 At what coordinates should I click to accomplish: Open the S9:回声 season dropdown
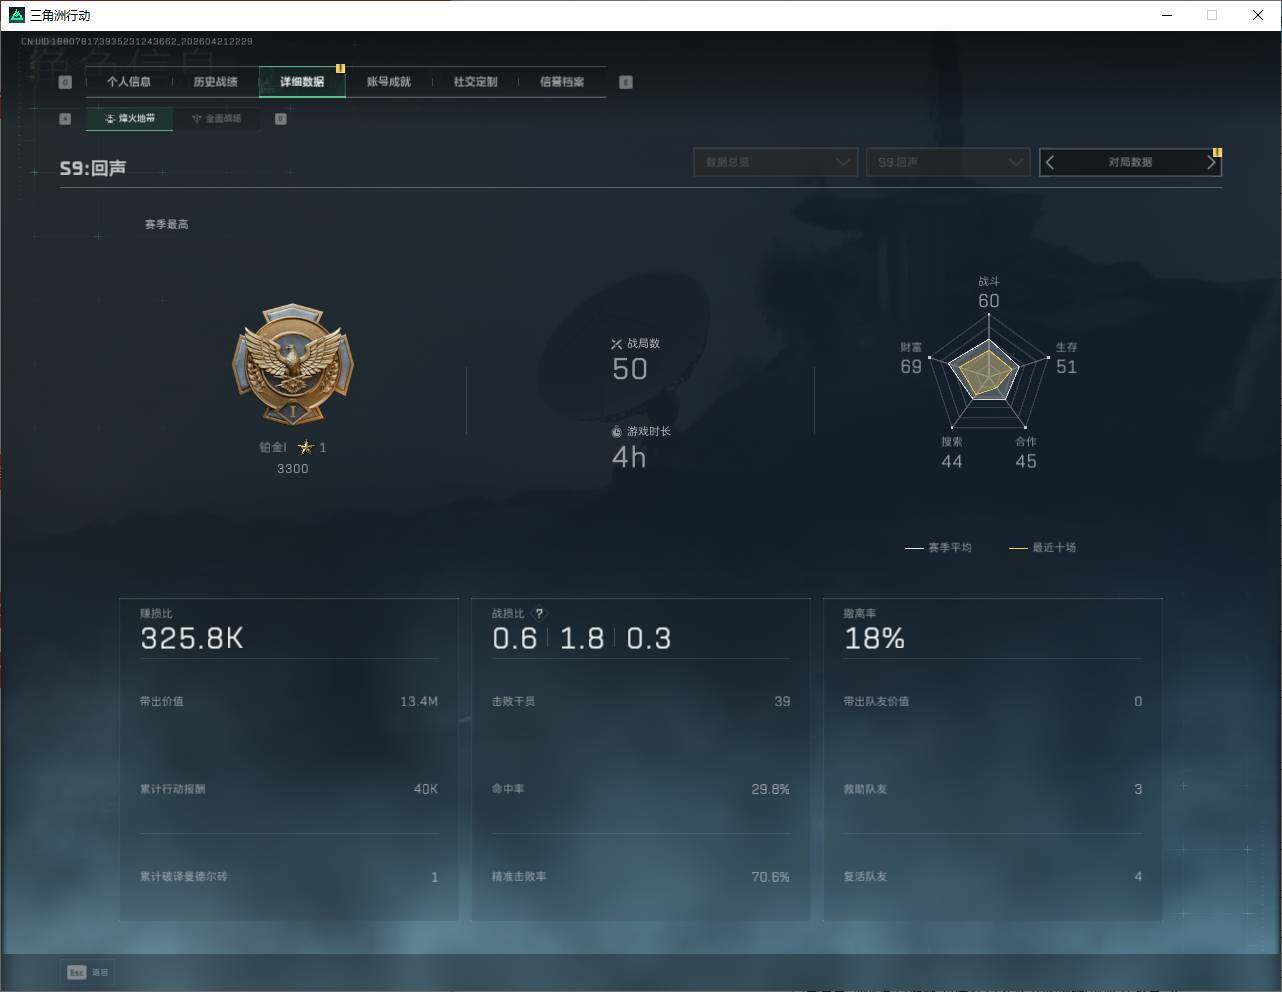(948, 162)
